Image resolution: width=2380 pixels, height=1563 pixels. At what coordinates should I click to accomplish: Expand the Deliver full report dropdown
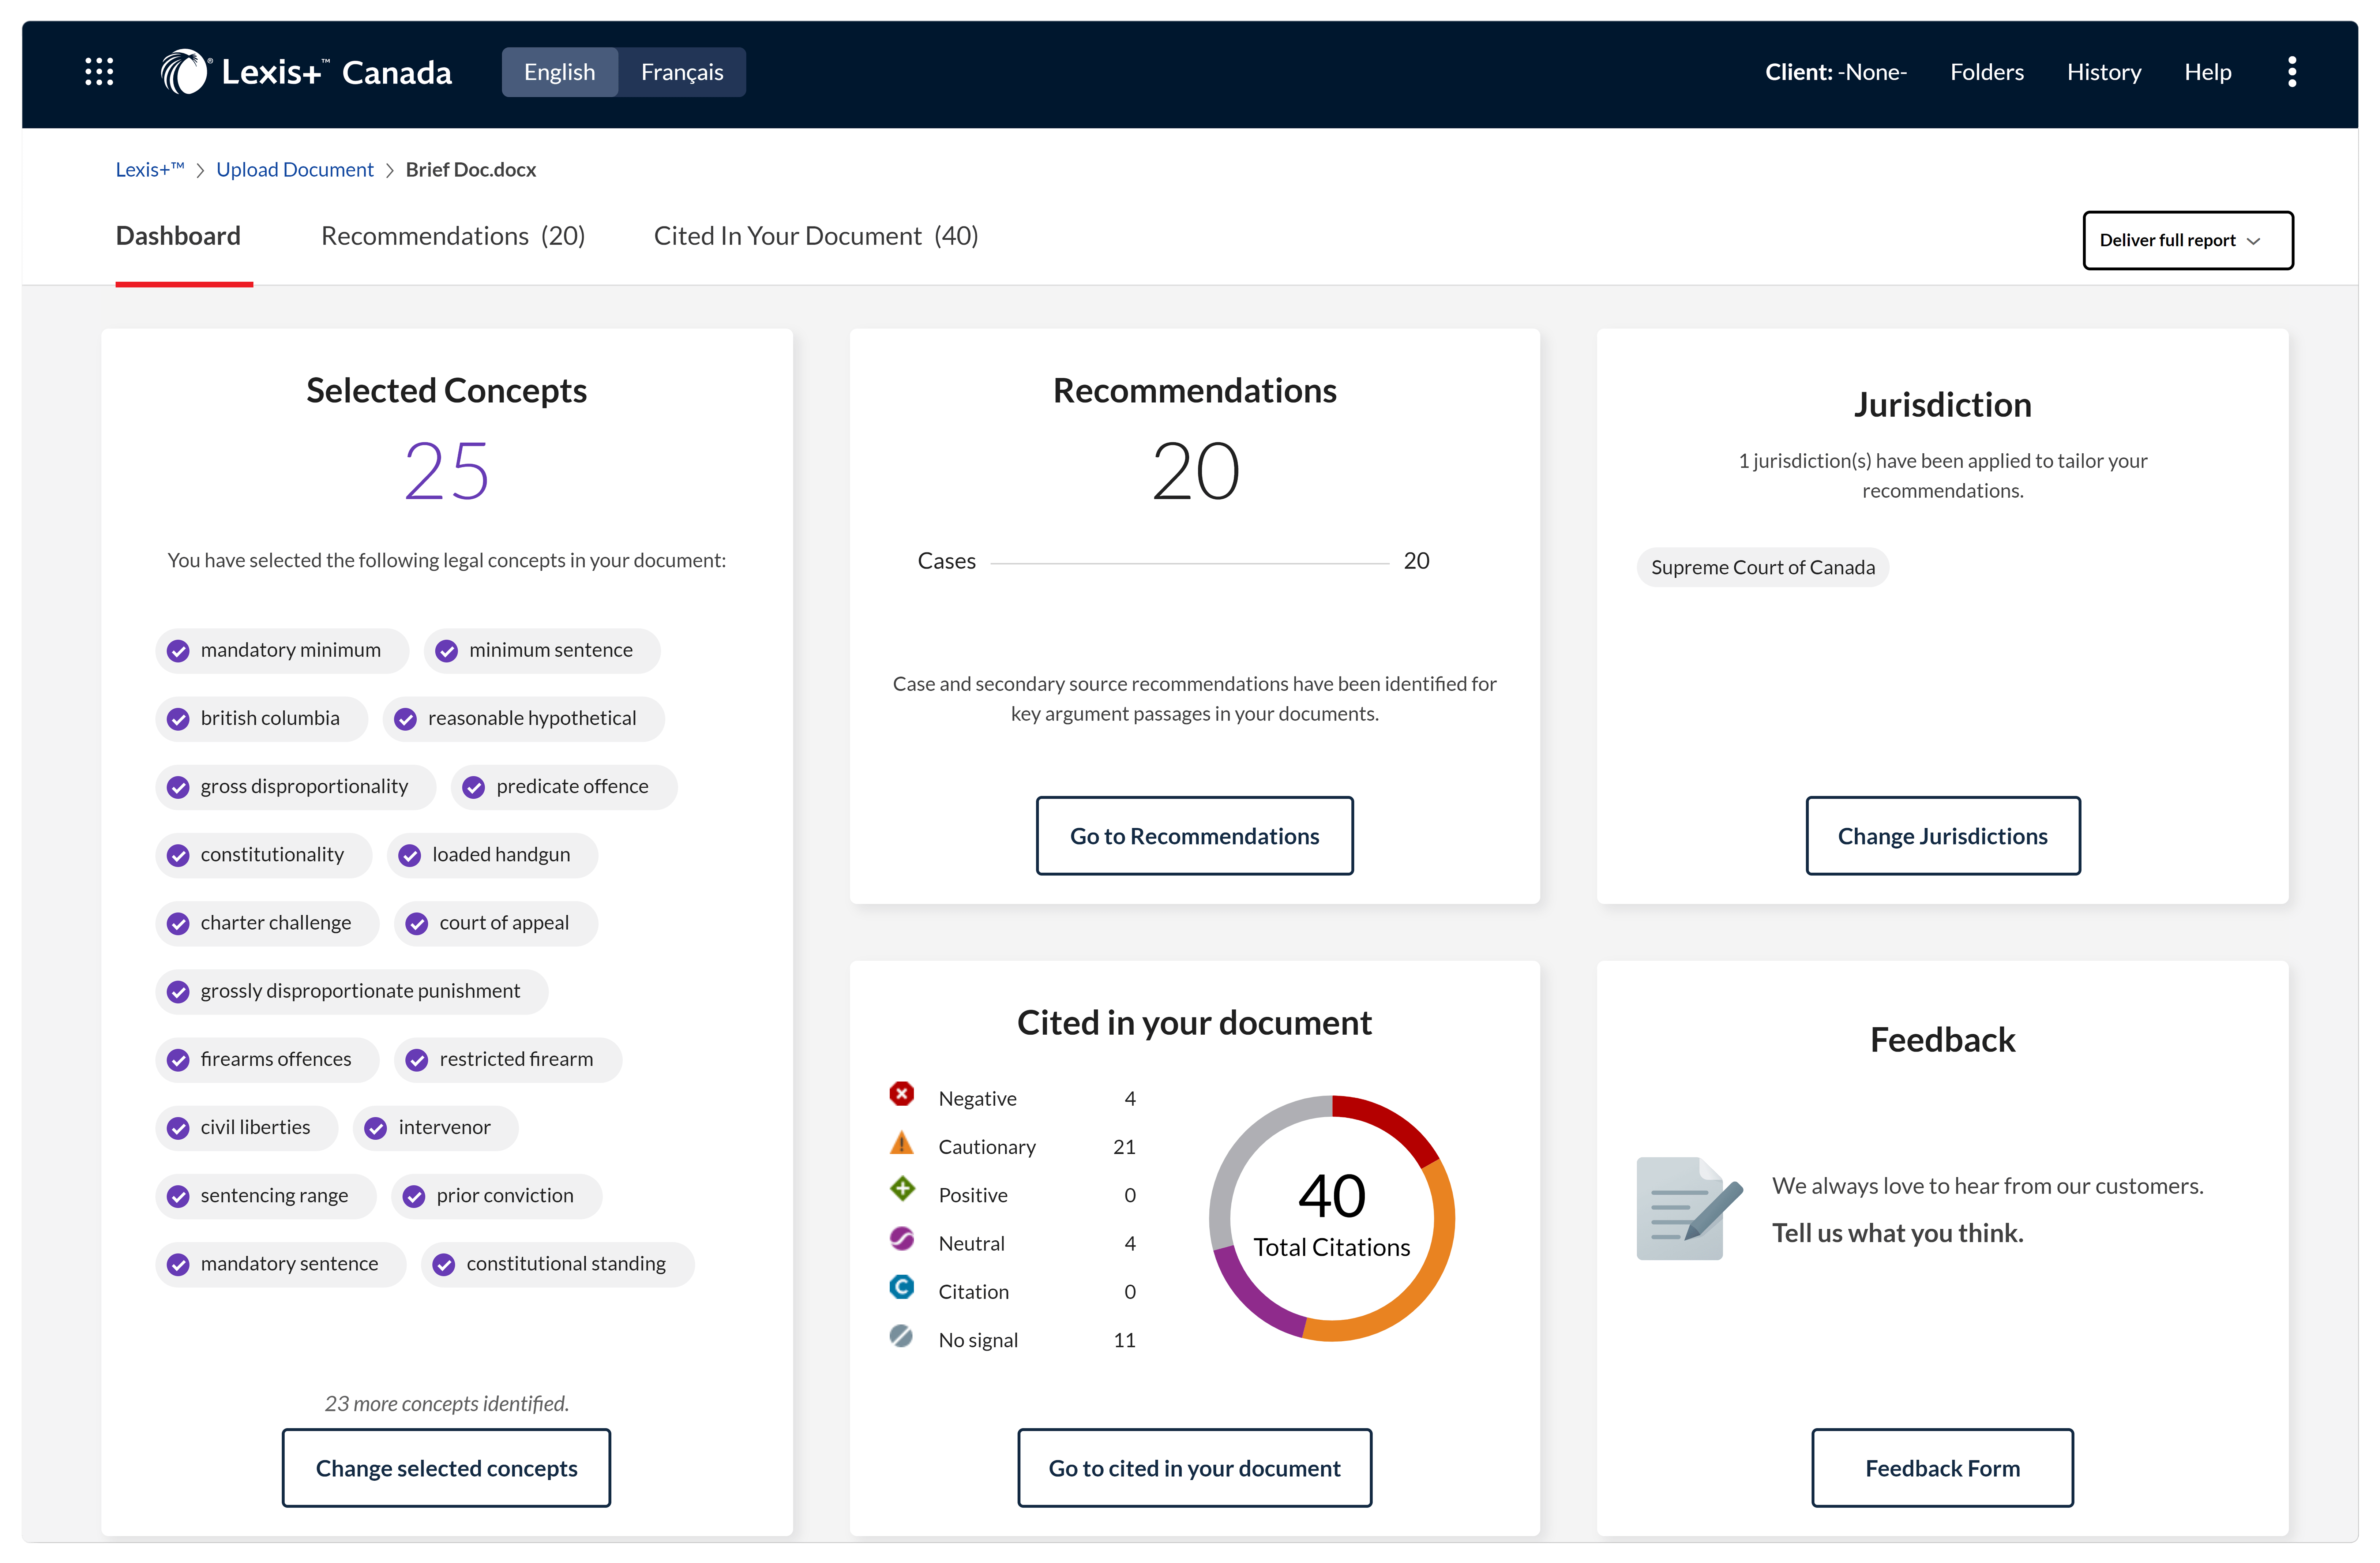pos(2187,240)
